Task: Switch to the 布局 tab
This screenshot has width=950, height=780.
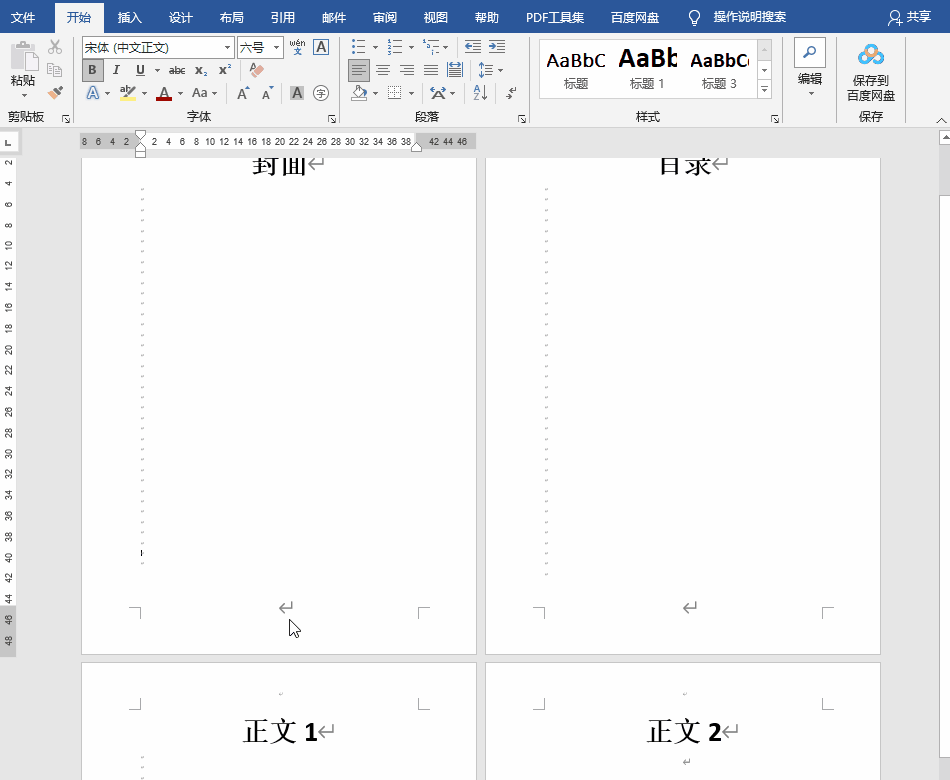Action: tap(231, 17)
